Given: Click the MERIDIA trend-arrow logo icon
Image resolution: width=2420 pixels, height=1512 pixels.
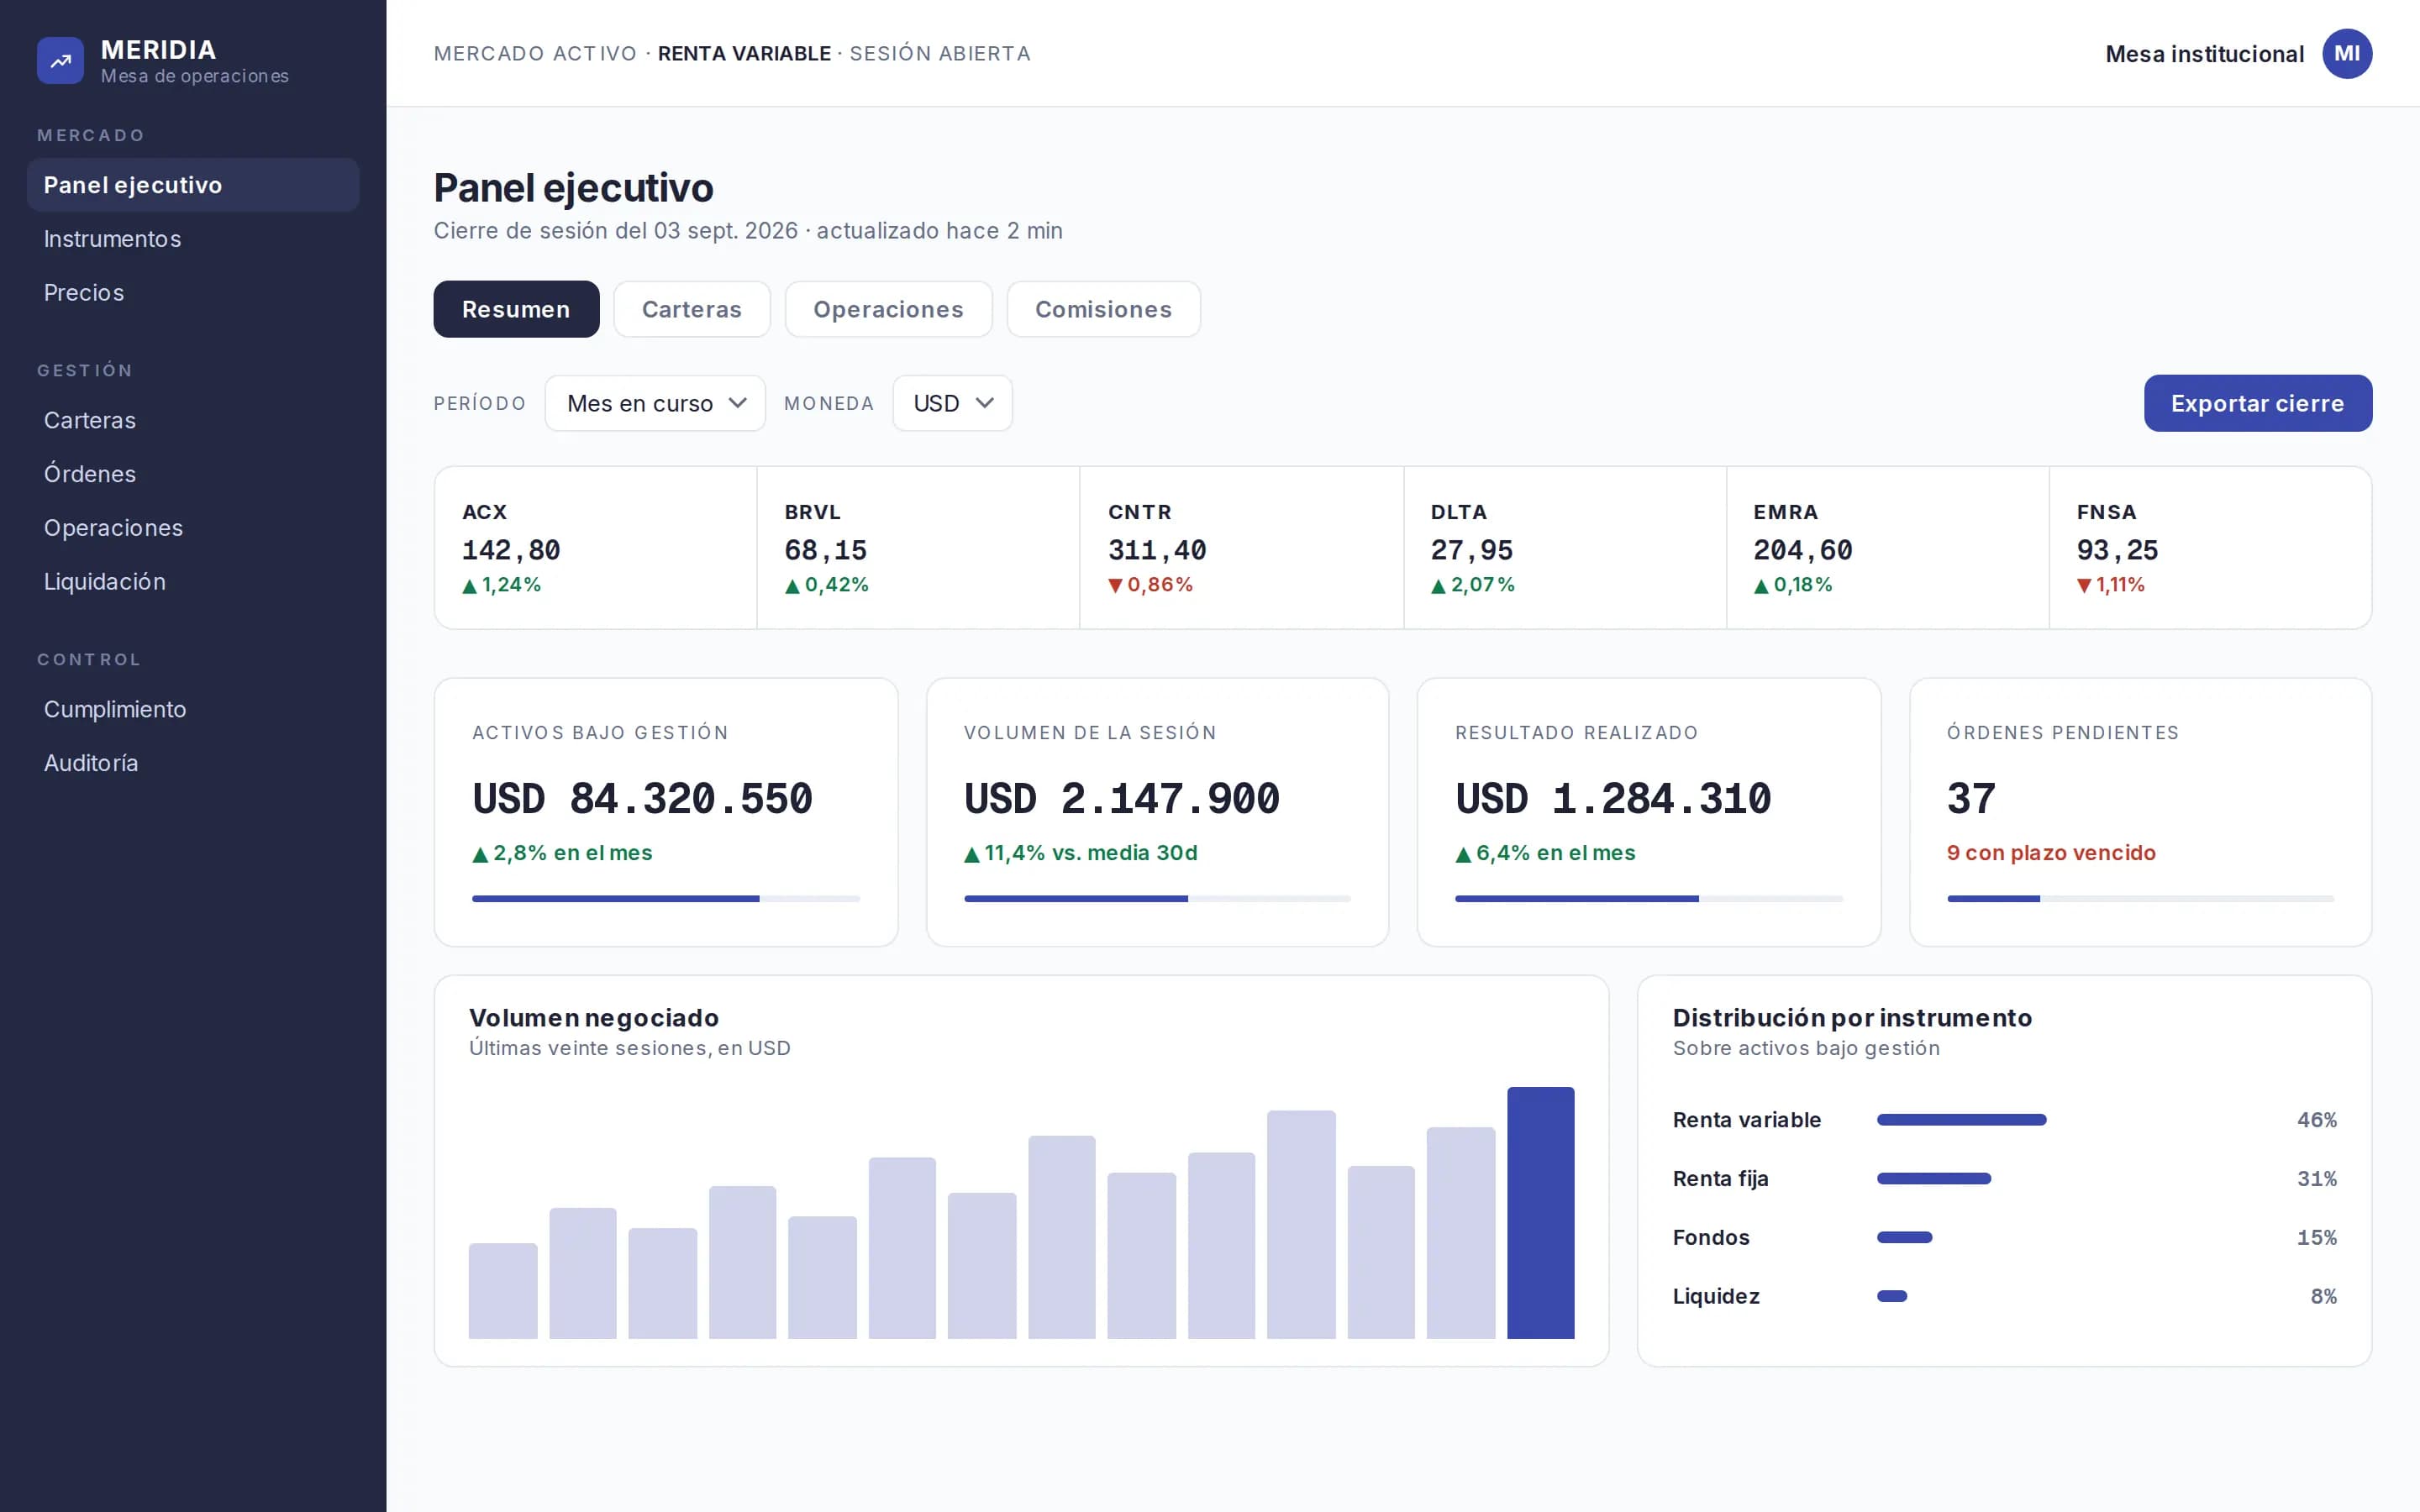Looking at the screenshot, I should [x=60, y=60].
